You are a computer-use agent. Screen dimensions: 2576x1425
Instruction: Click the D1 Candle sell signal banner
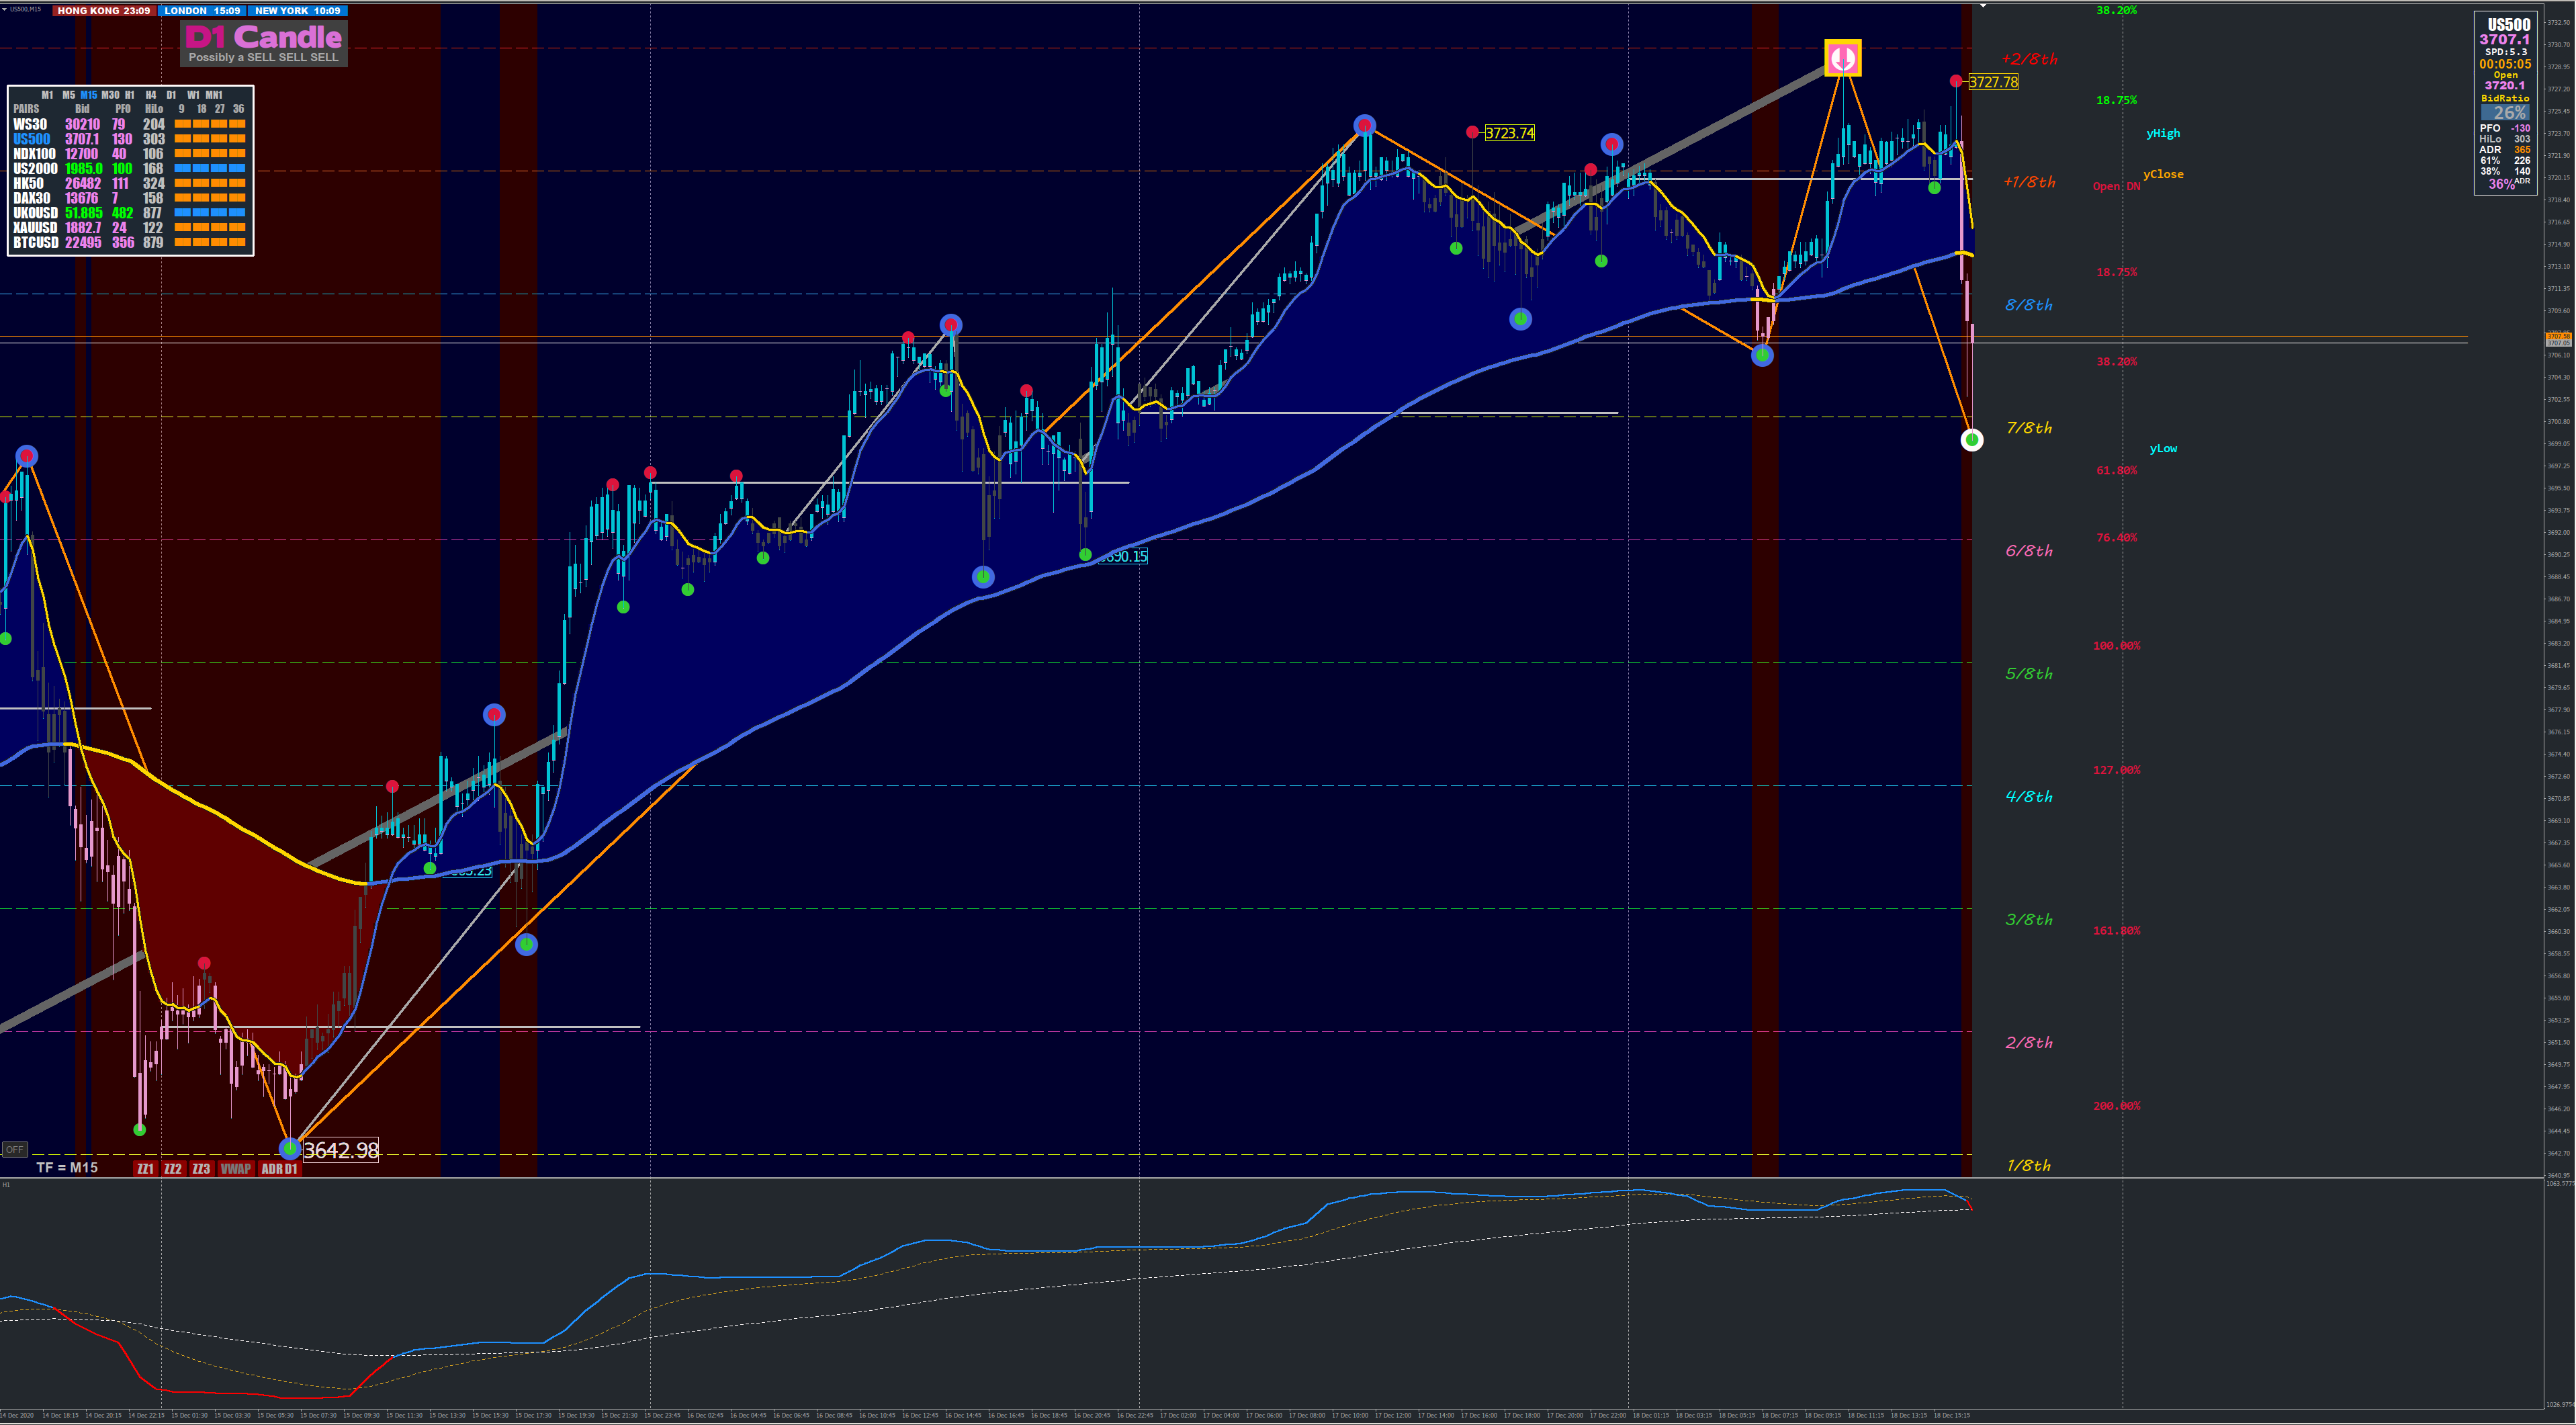coord(263,43)
